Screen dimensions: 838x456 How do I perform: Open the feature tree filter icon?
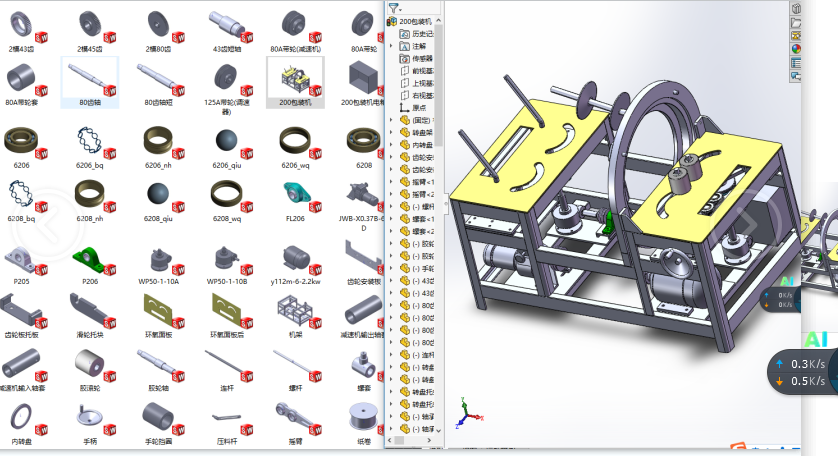(394, 8)
